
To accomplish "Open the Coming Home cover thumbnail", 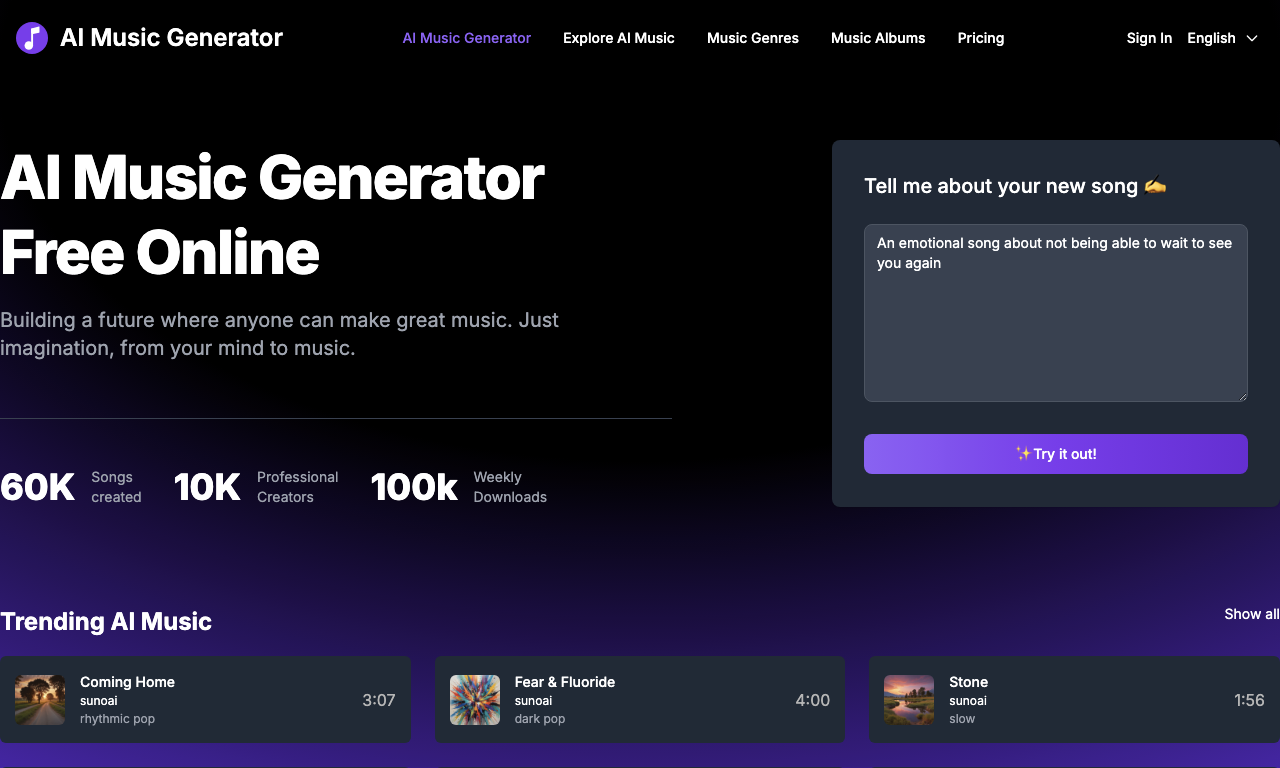I will click(x=40, y=700).
